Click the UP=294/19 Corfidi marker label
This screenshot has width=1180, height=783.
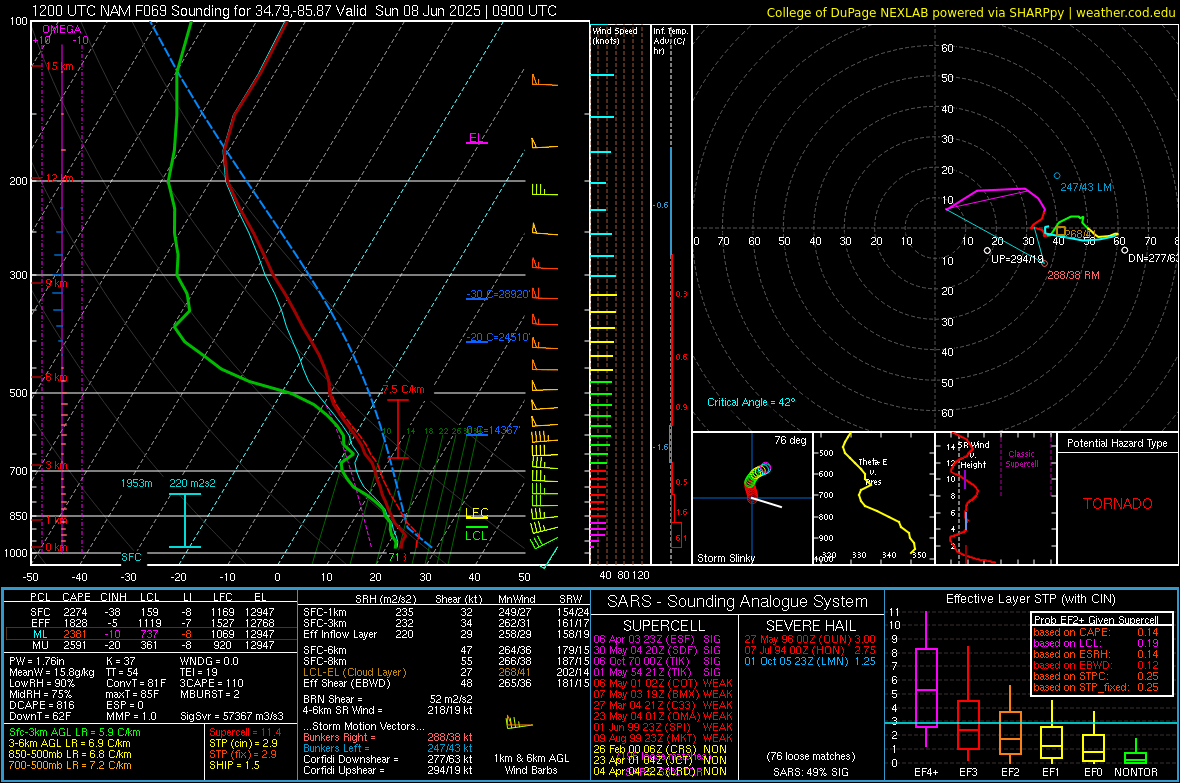coord(1017,259)
